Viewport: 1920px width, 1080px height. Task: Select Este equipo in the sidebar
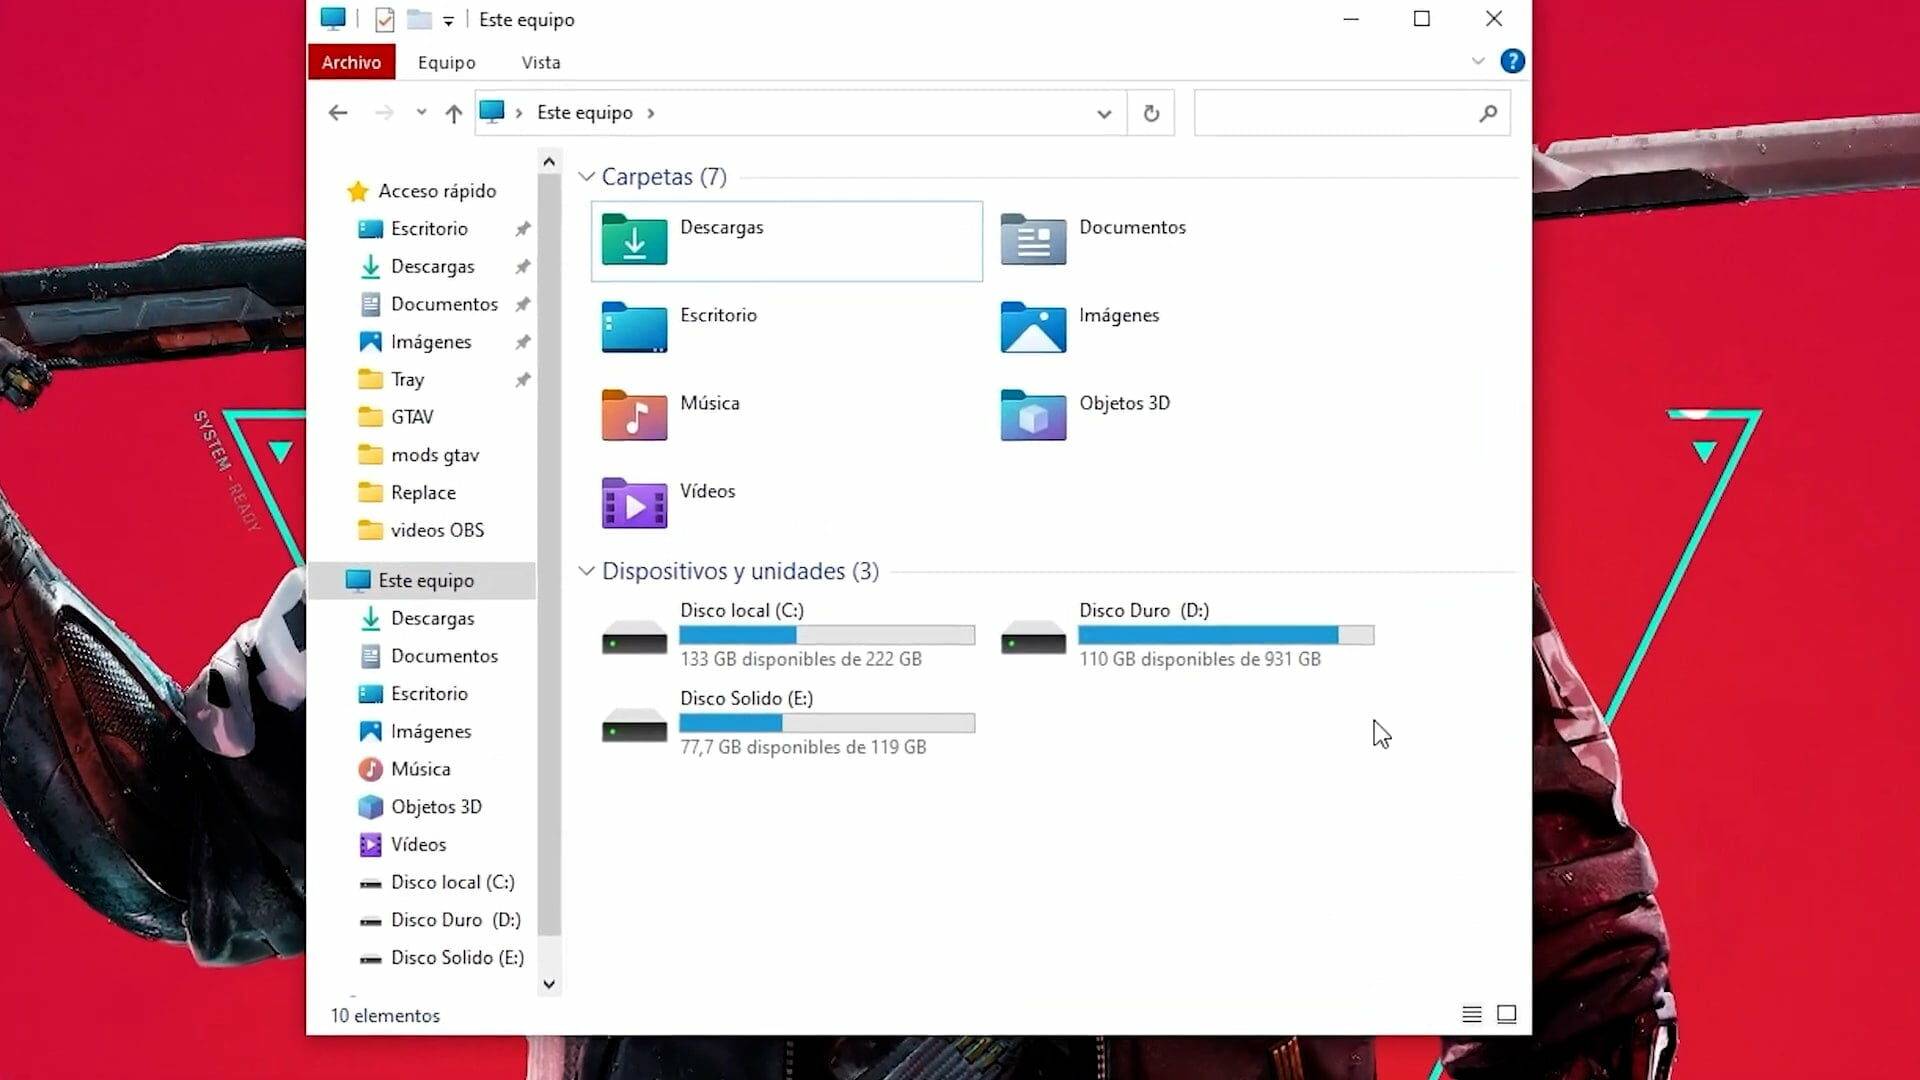[x=425, y=580]
